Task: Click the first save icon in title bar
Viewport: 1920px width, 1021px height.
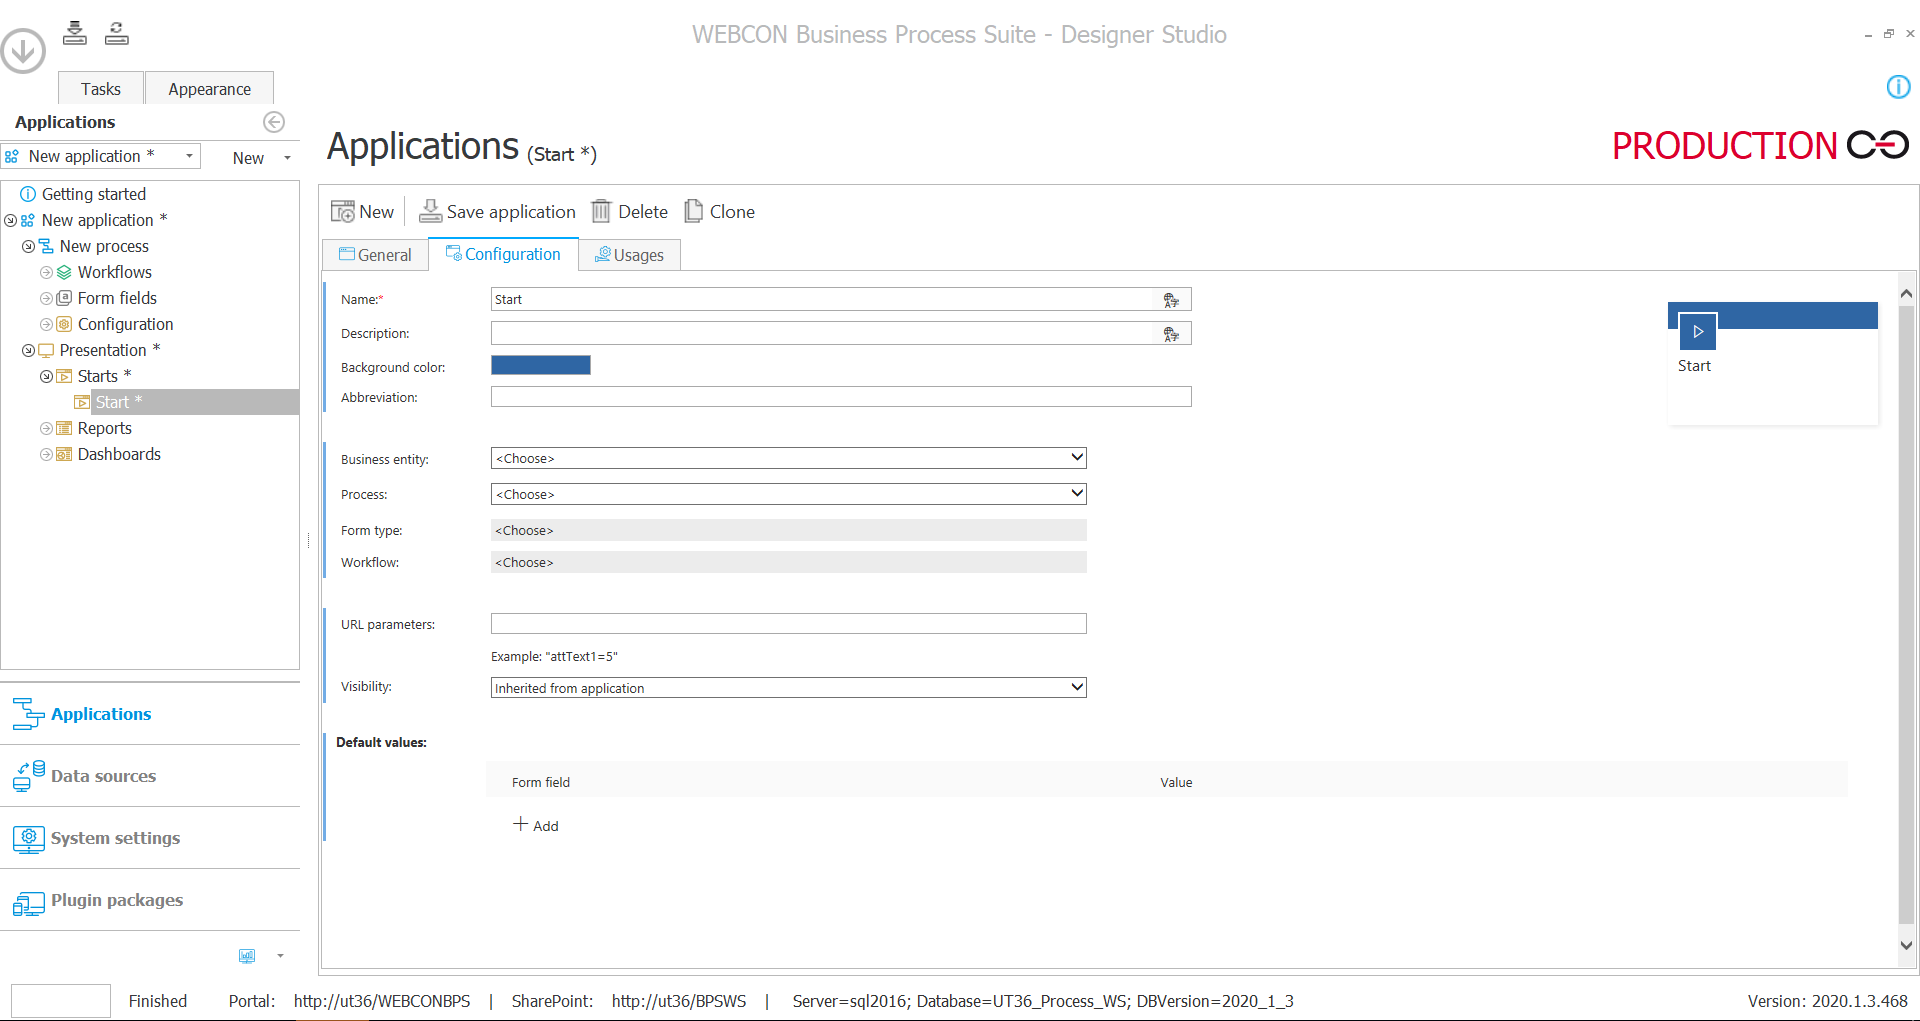Action: (75, 33)
